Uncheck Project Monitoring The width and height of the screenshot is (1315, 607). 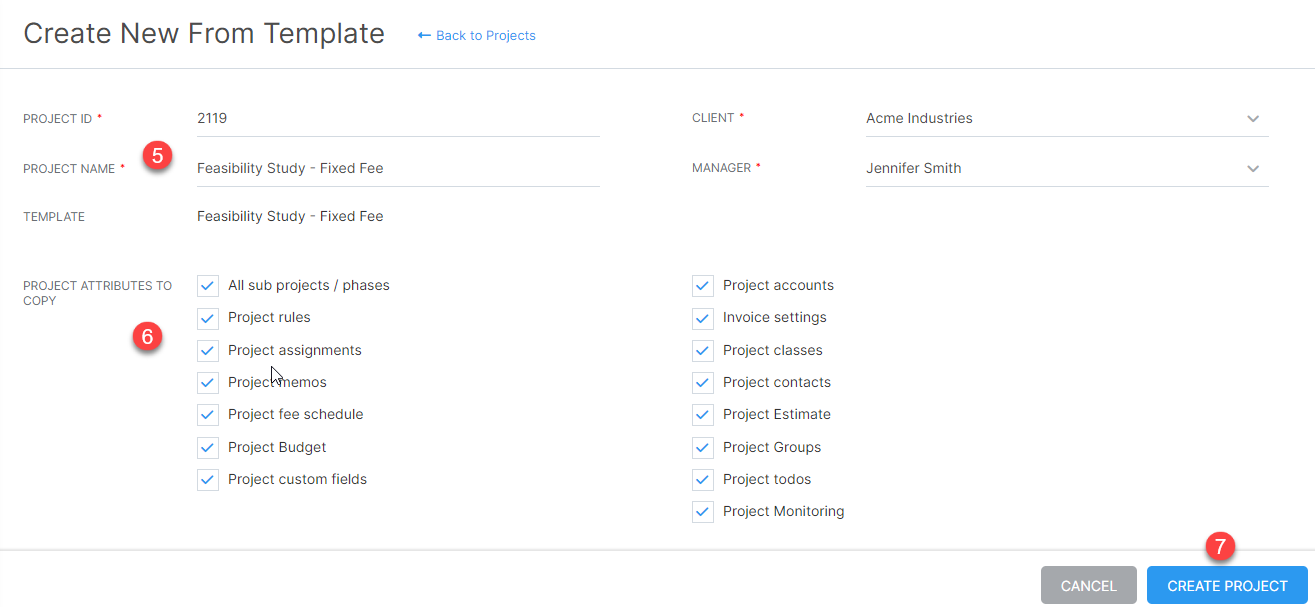[x=702, y=511]
